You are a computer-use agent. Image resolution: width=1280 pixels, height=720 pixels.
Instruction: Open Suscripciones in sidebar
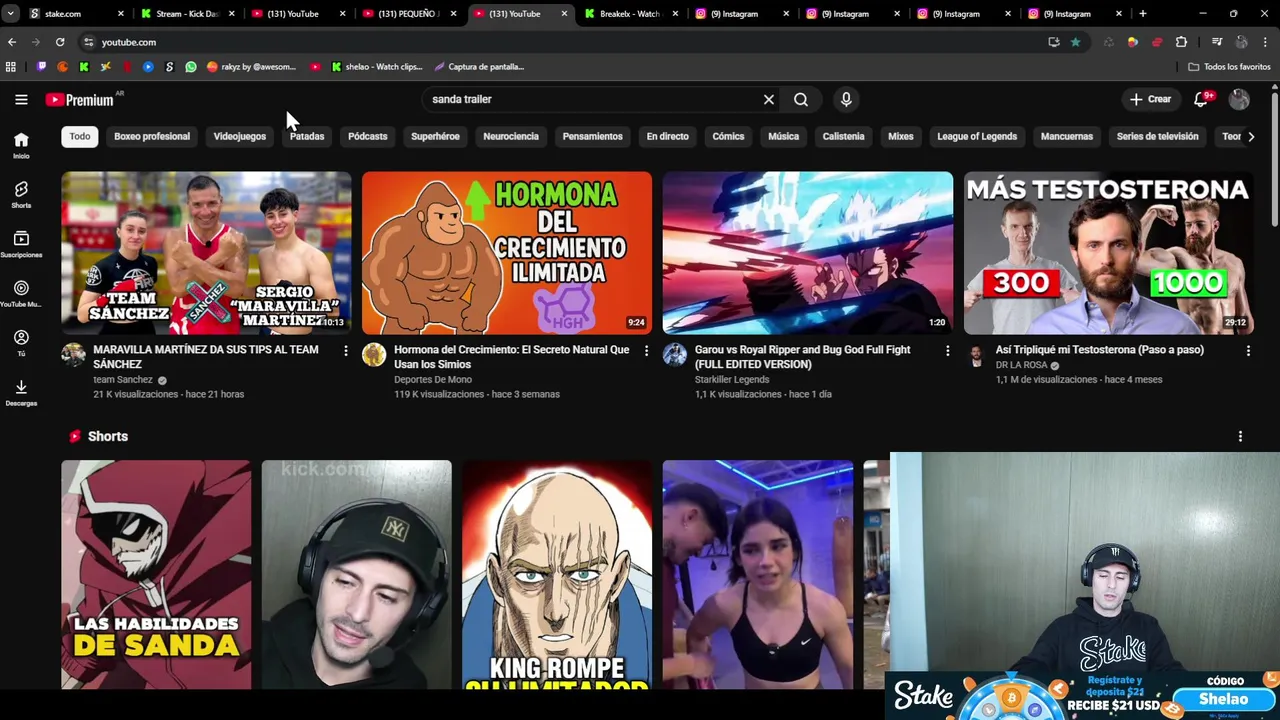[21, 244]
